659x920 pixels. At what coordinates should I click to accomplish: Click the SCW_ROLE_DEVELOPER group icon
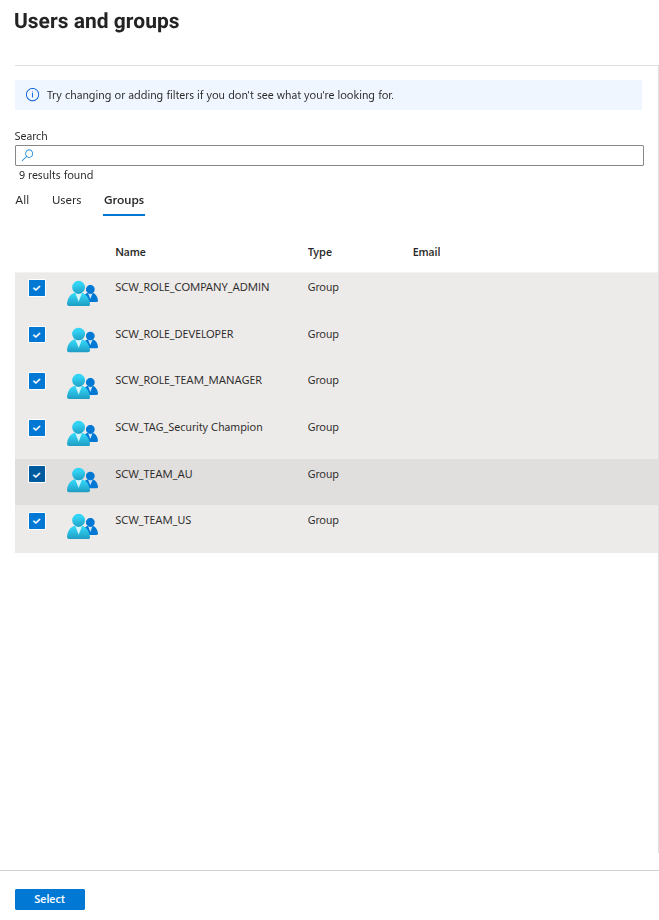(x=82, y=340)
